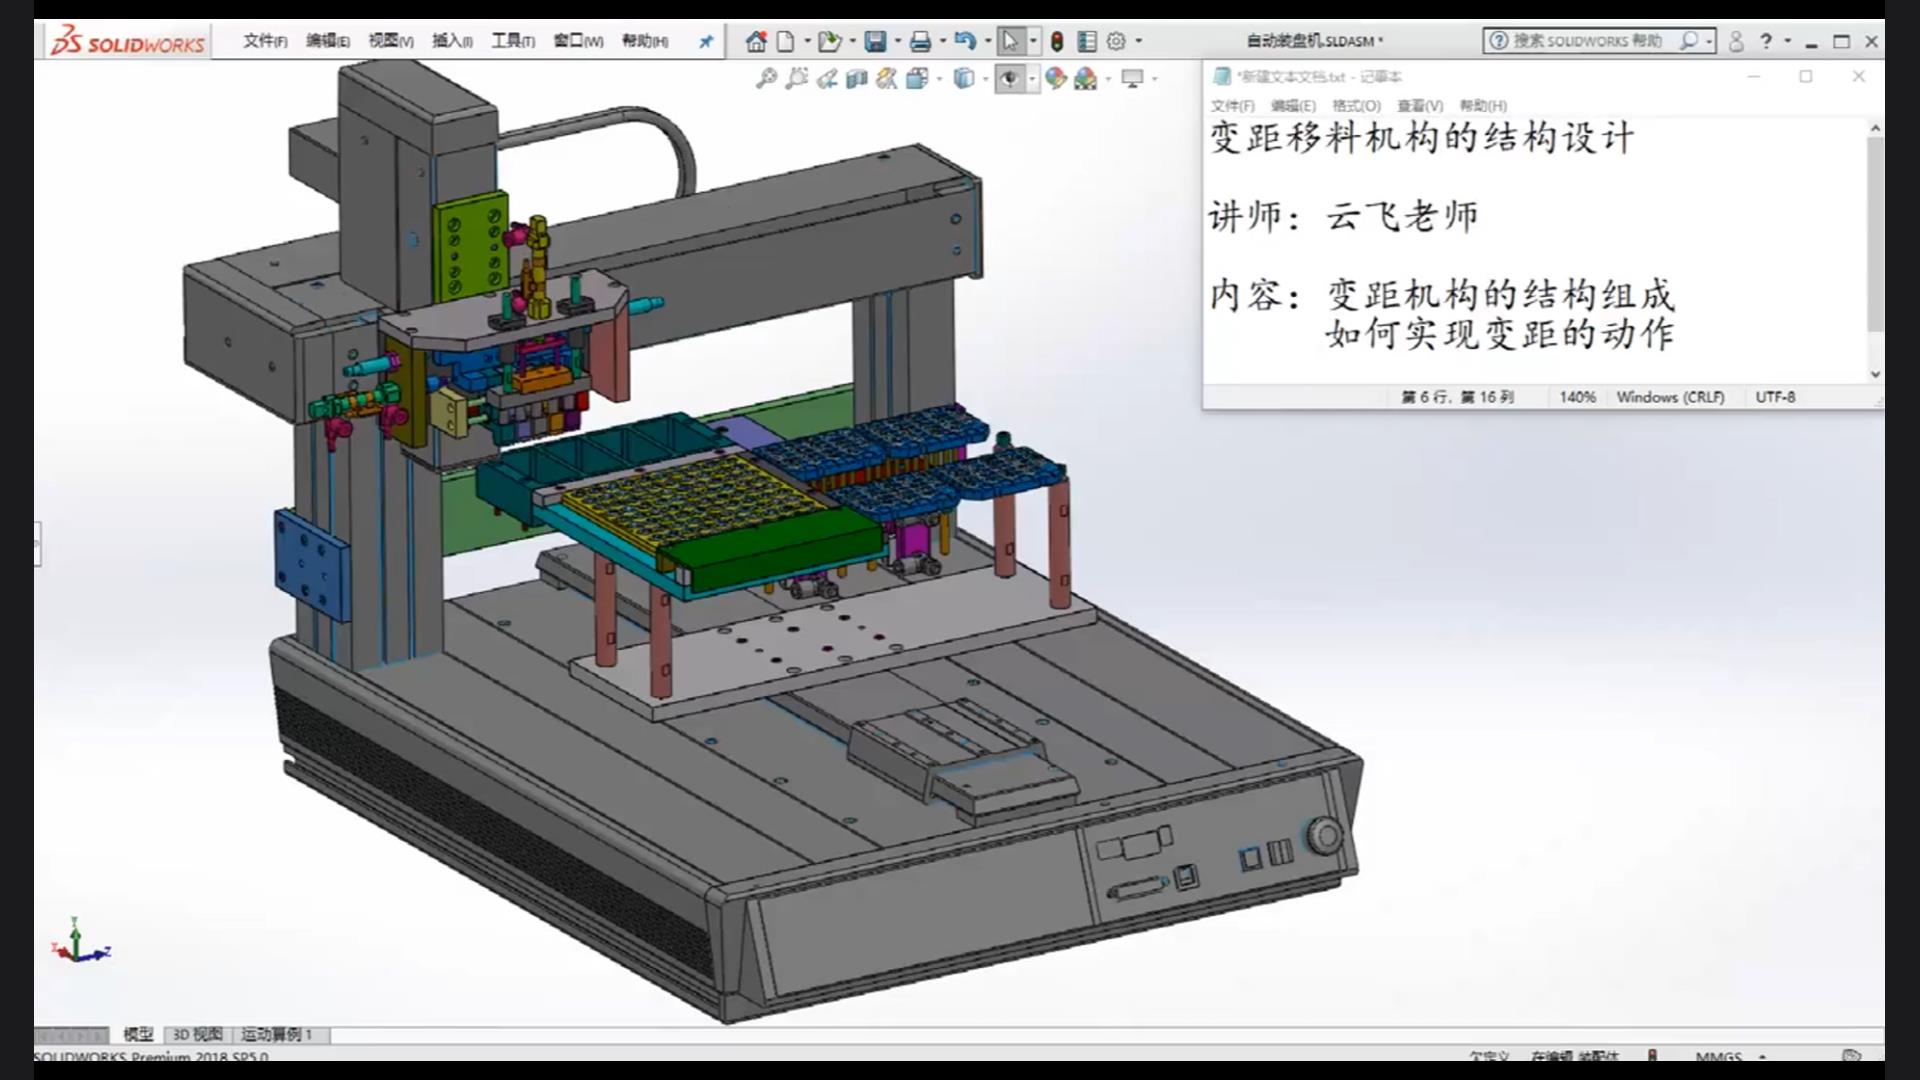Screen dimensions: 1920x1080
Task: Open Notepad 格式(O) menu
Action: click(x=1356, y=106)
